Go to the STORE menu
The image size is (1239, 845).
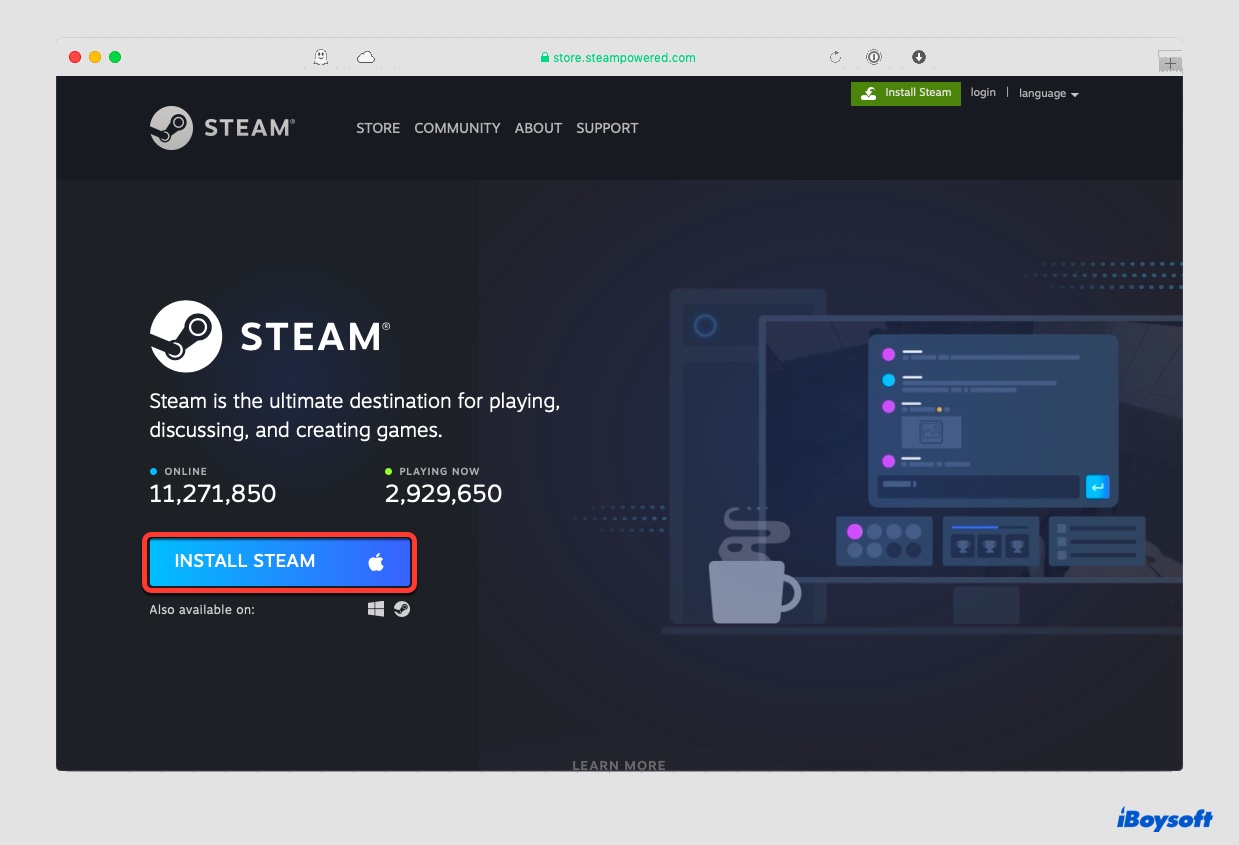click(378, 128)
